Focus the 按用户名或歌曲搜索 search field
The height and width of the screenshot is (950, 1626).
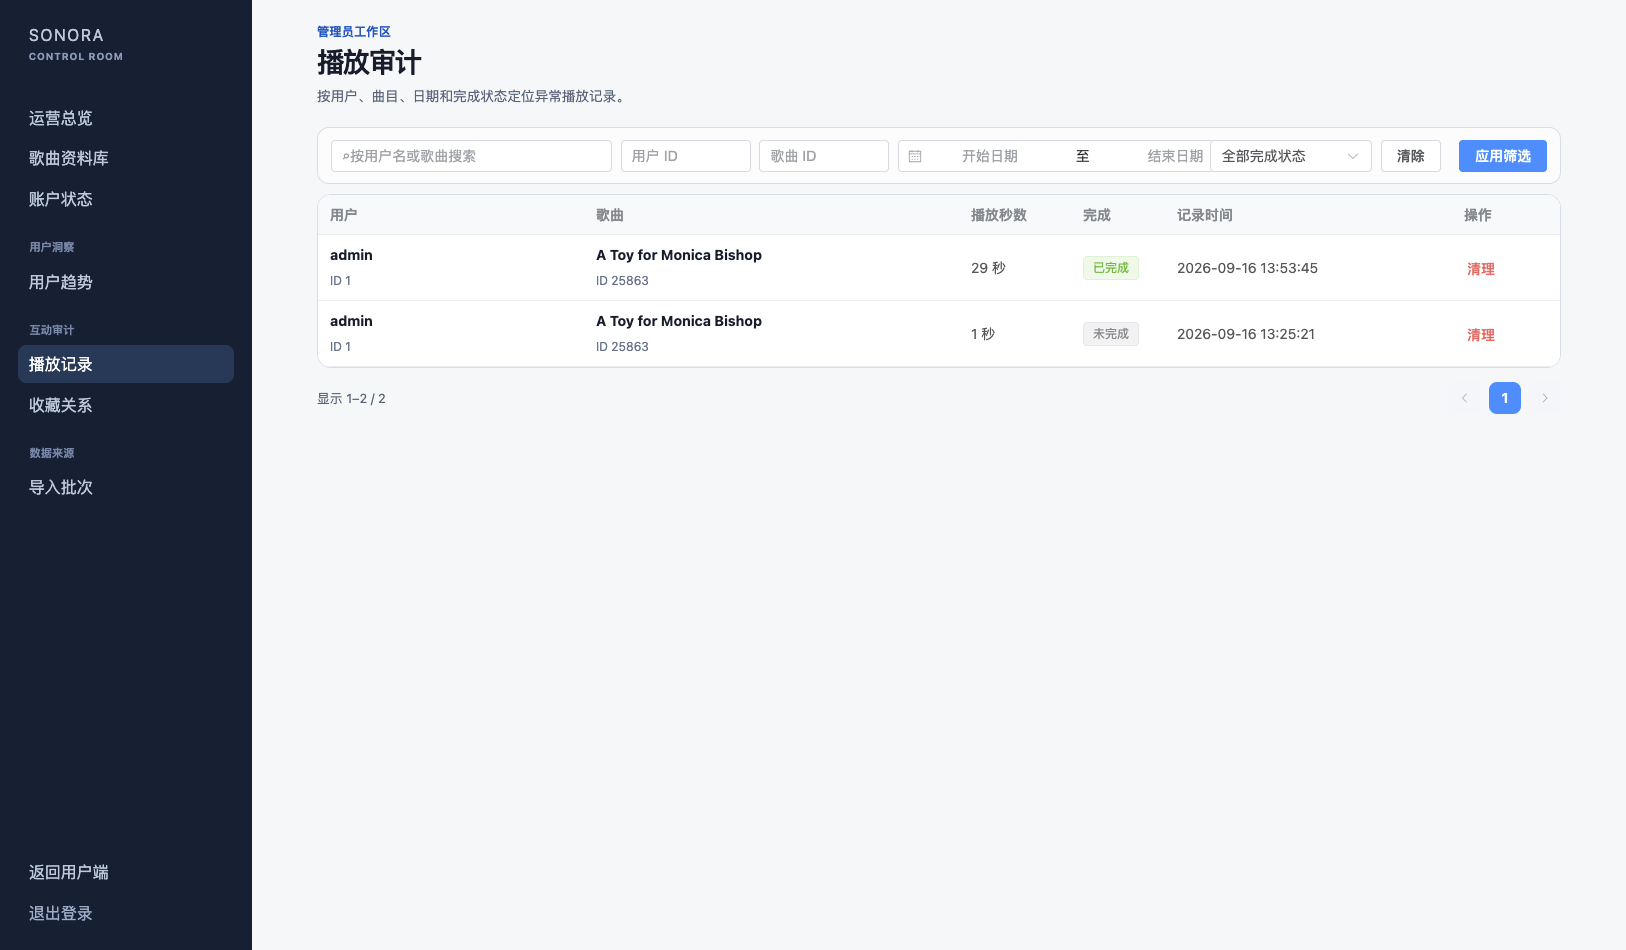coord(471,156)
